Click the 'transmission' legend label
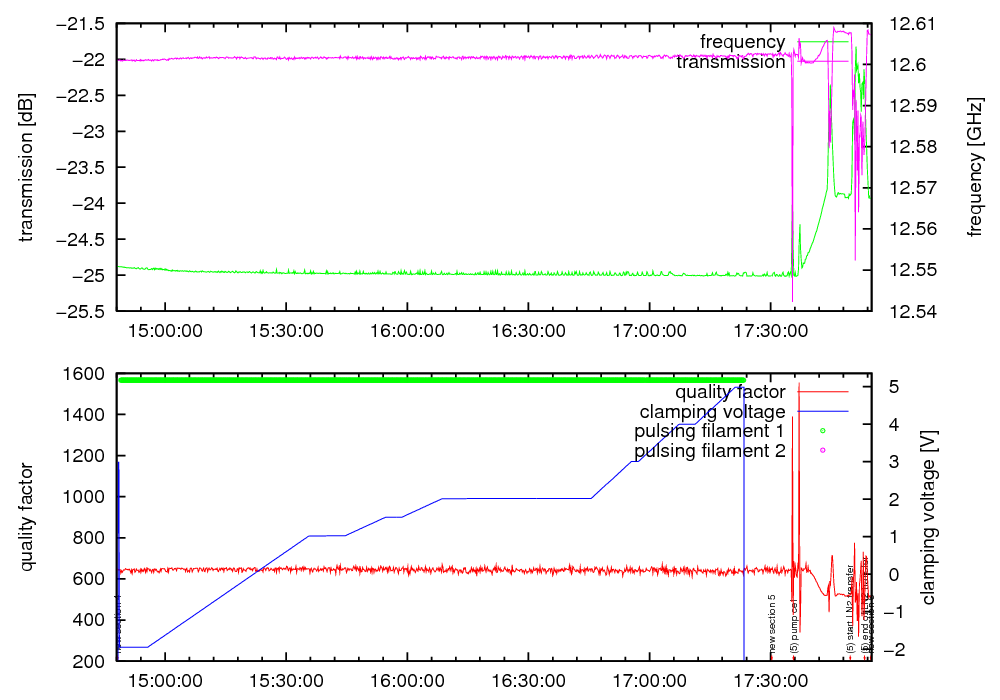This screenshot has width=1000, height=700. pyautogui.click(x=730, y=62)
